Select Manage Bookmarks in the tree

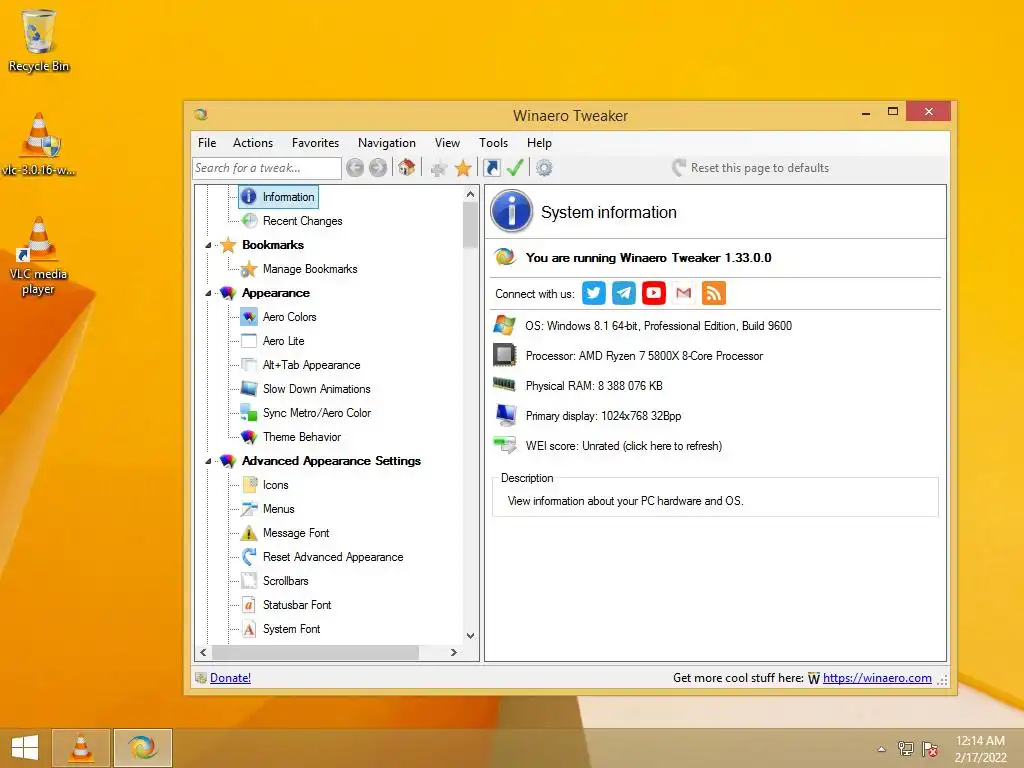(310, 269)
